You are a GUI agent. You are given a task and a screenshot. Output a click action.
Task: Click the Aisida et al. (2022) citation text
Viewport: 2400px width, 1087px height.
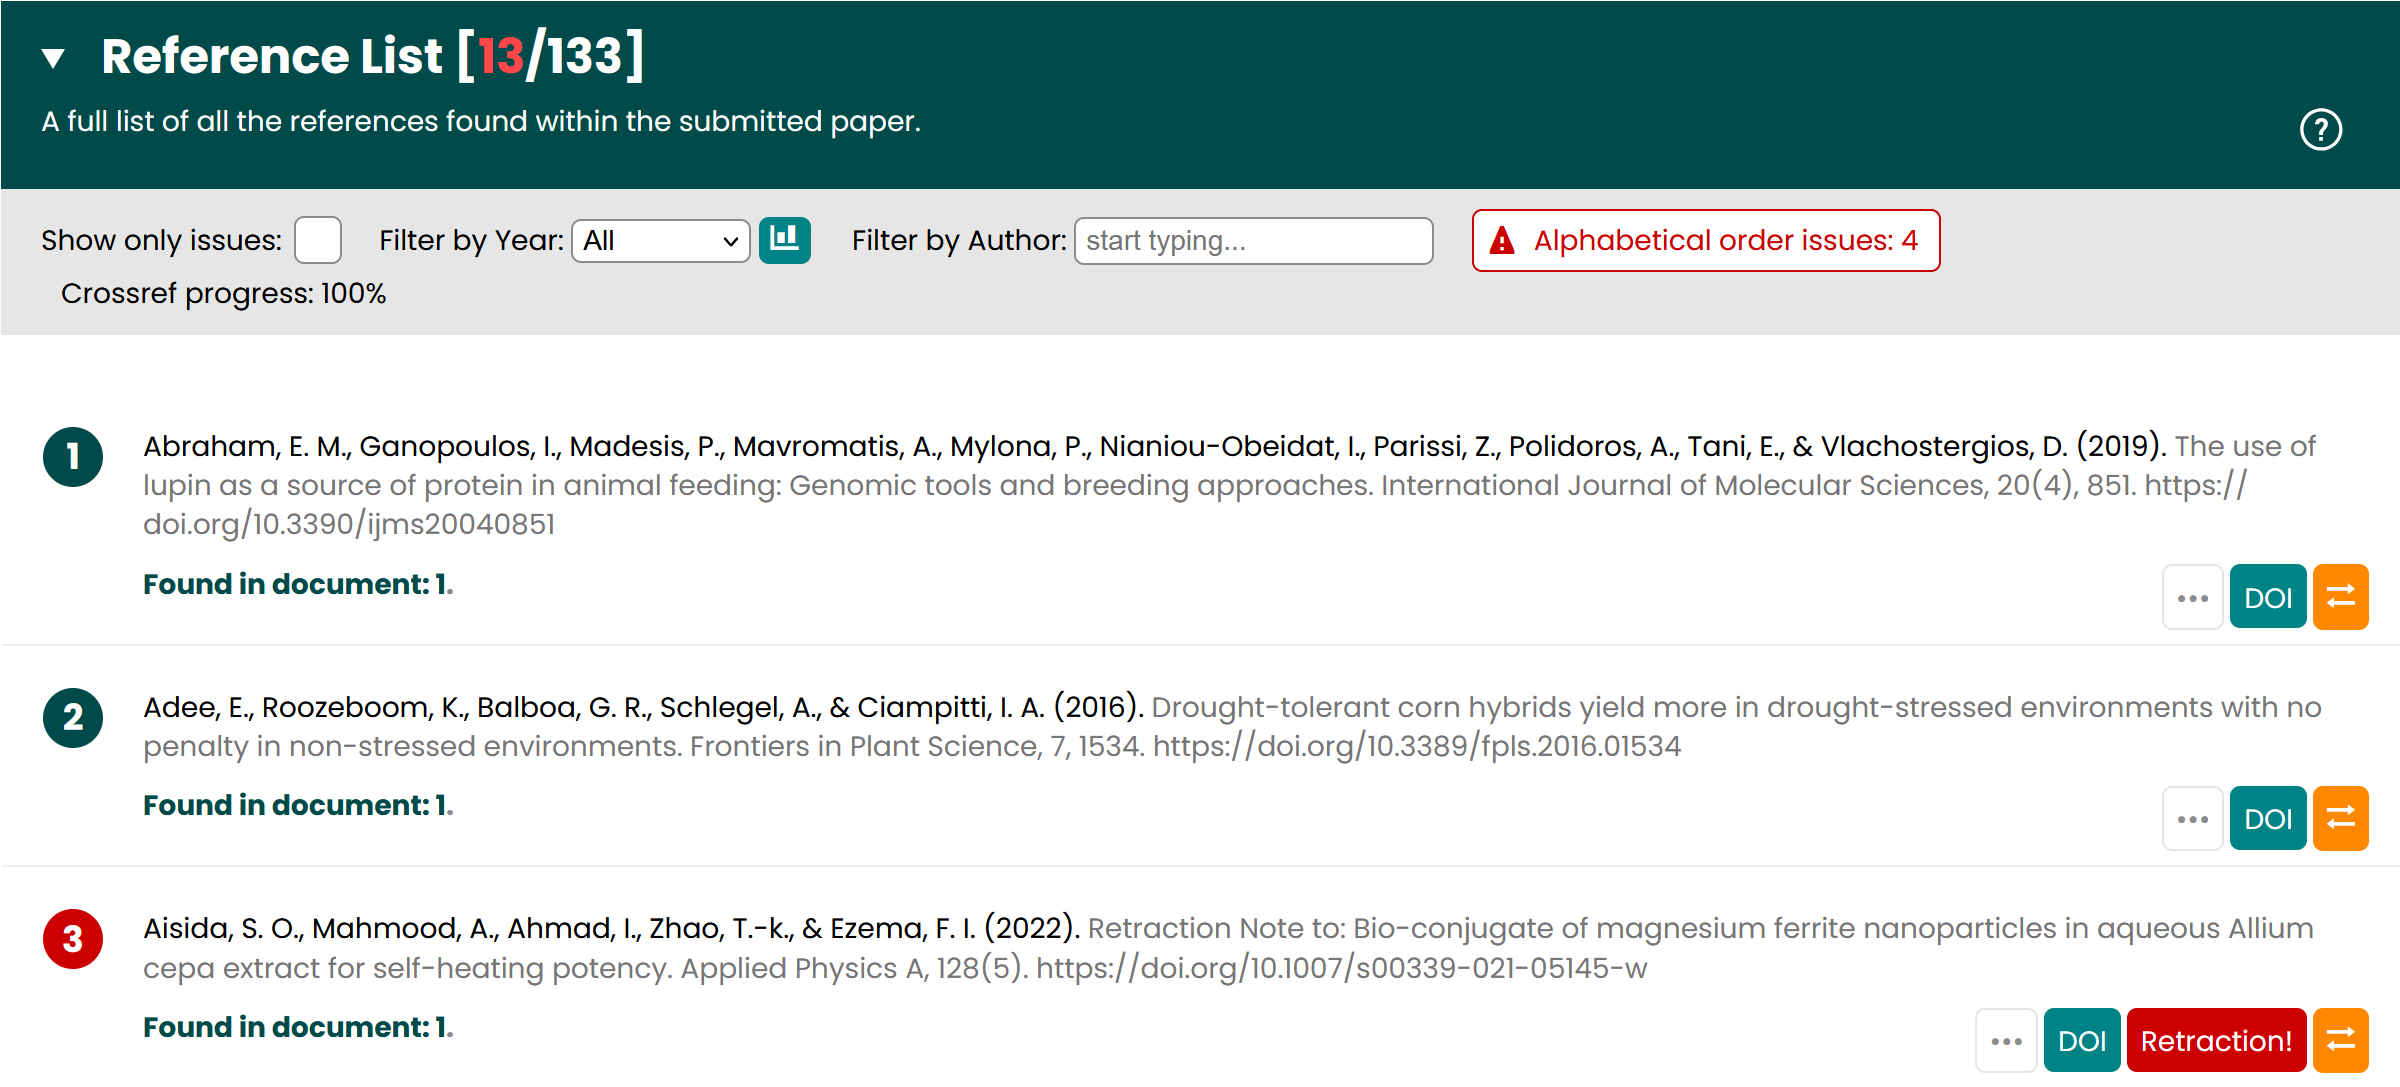click(1228, 948)
